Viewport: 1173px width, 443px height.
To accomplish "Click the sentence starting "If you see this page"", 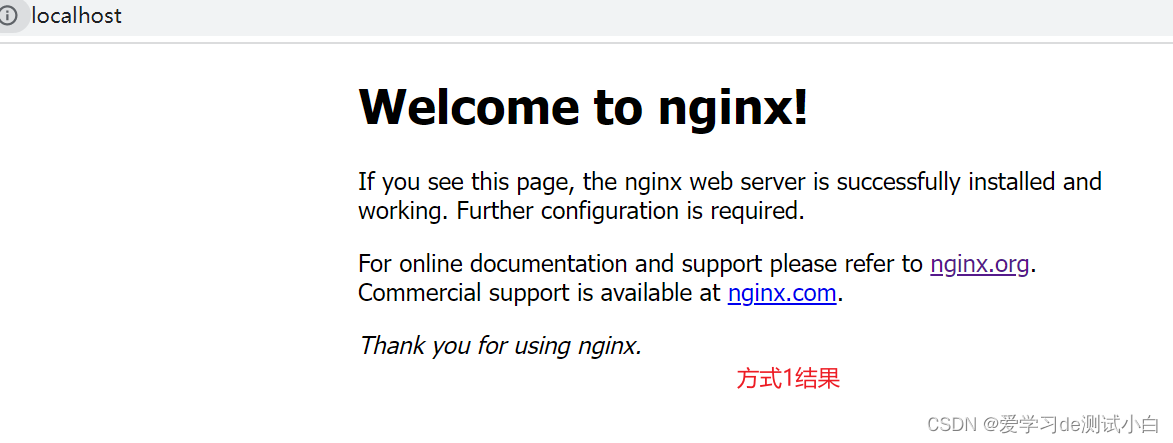I will click(x=729, y=196).
